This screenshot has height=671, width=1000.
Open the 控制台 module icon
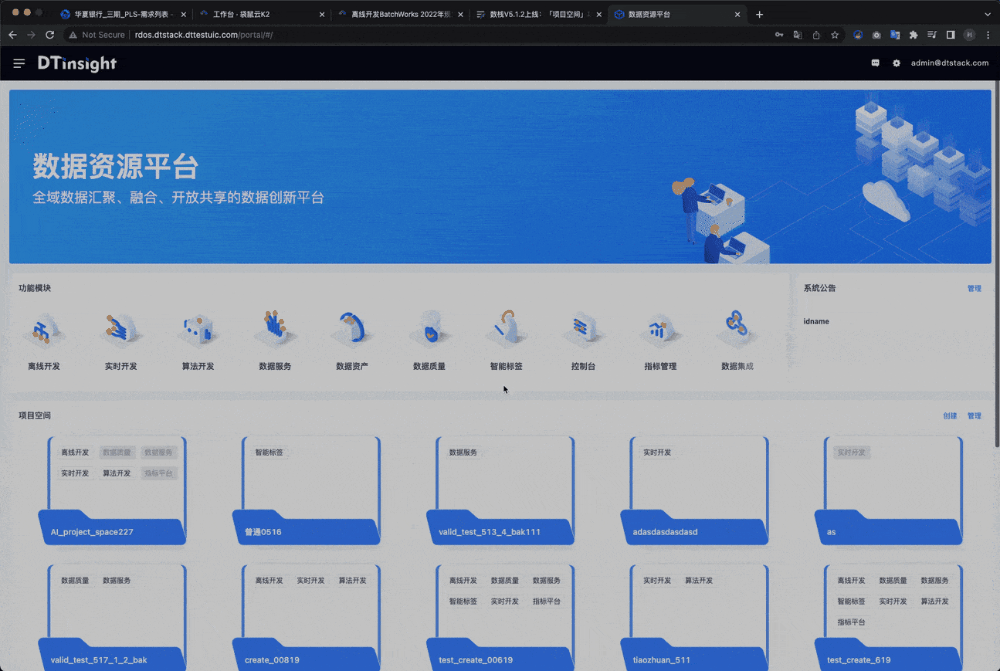click(x=583, y=330)
